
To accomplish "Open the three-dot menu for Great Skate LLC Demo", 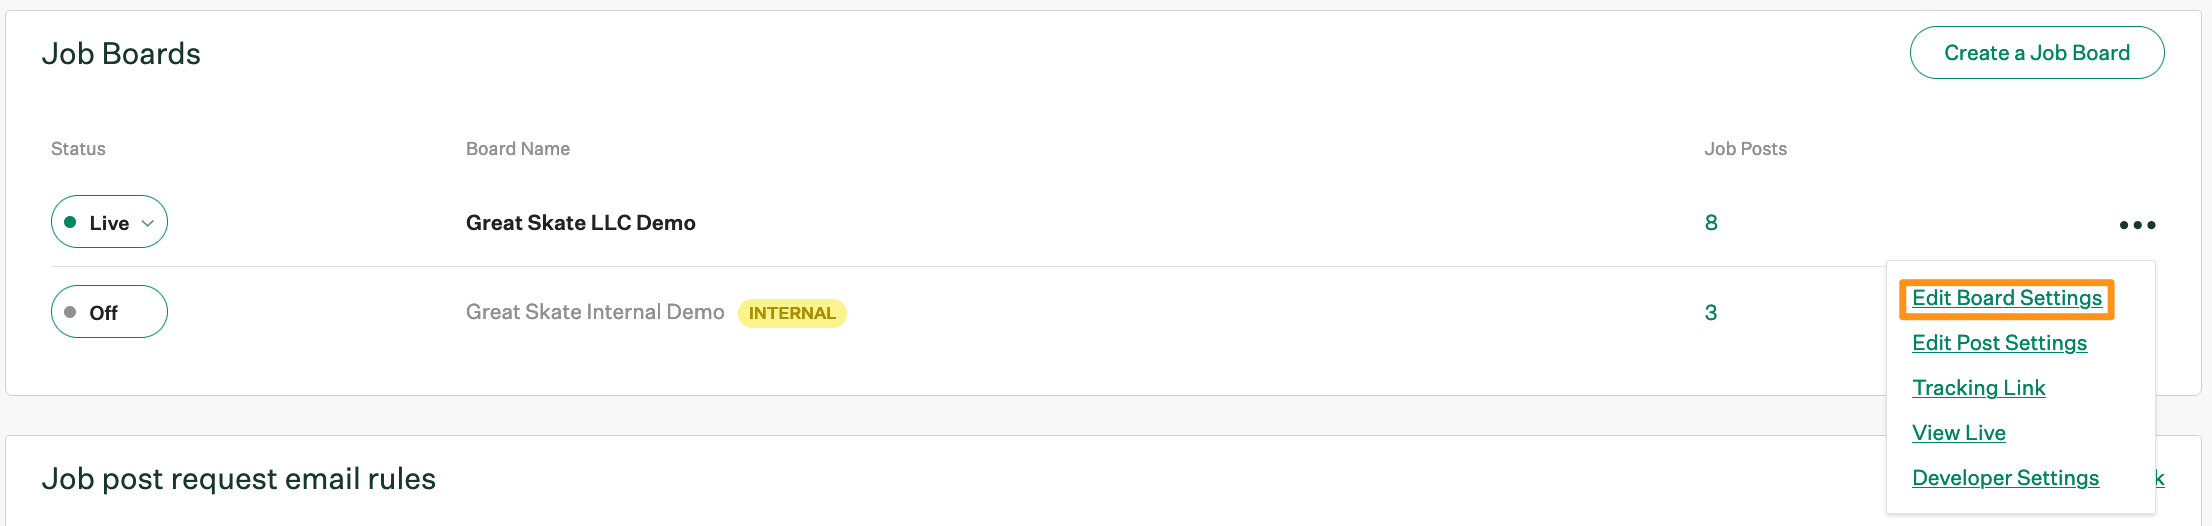I will 2137,225.
